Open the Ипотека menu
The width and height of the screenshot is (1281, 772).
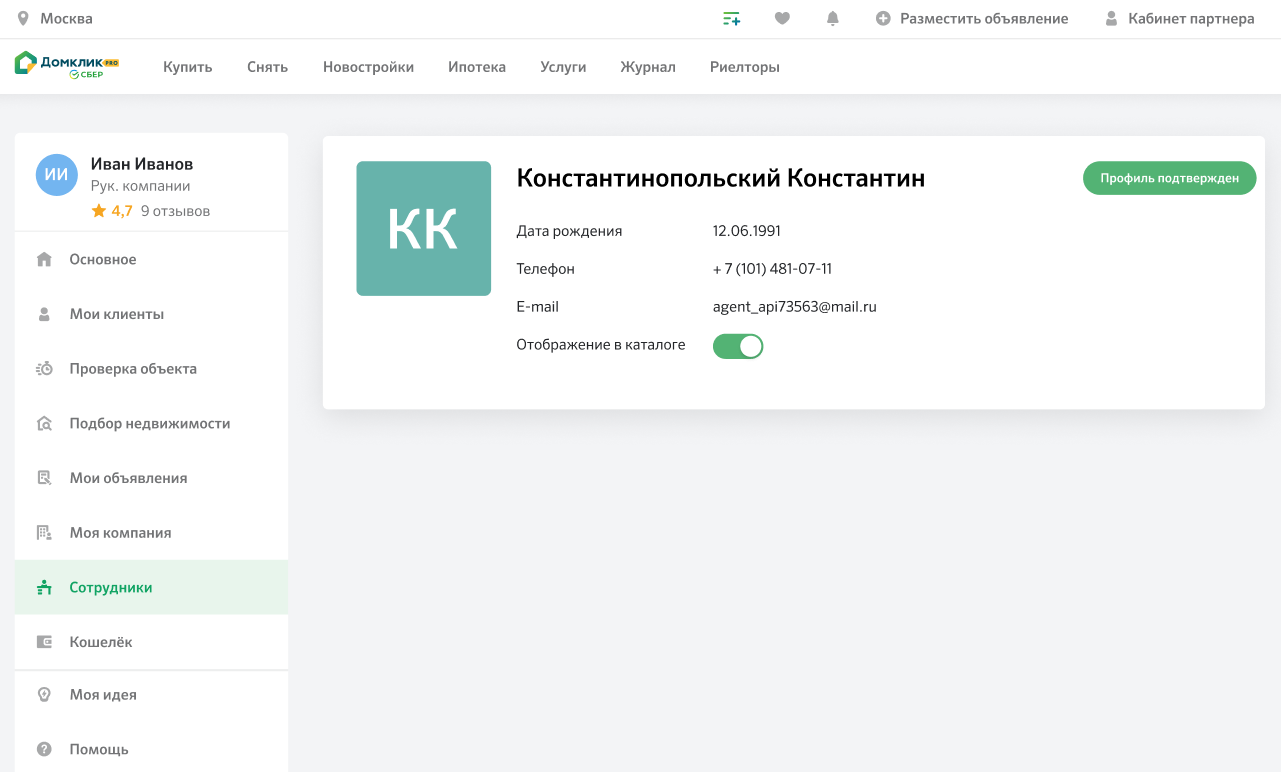[x=477, y=67]
